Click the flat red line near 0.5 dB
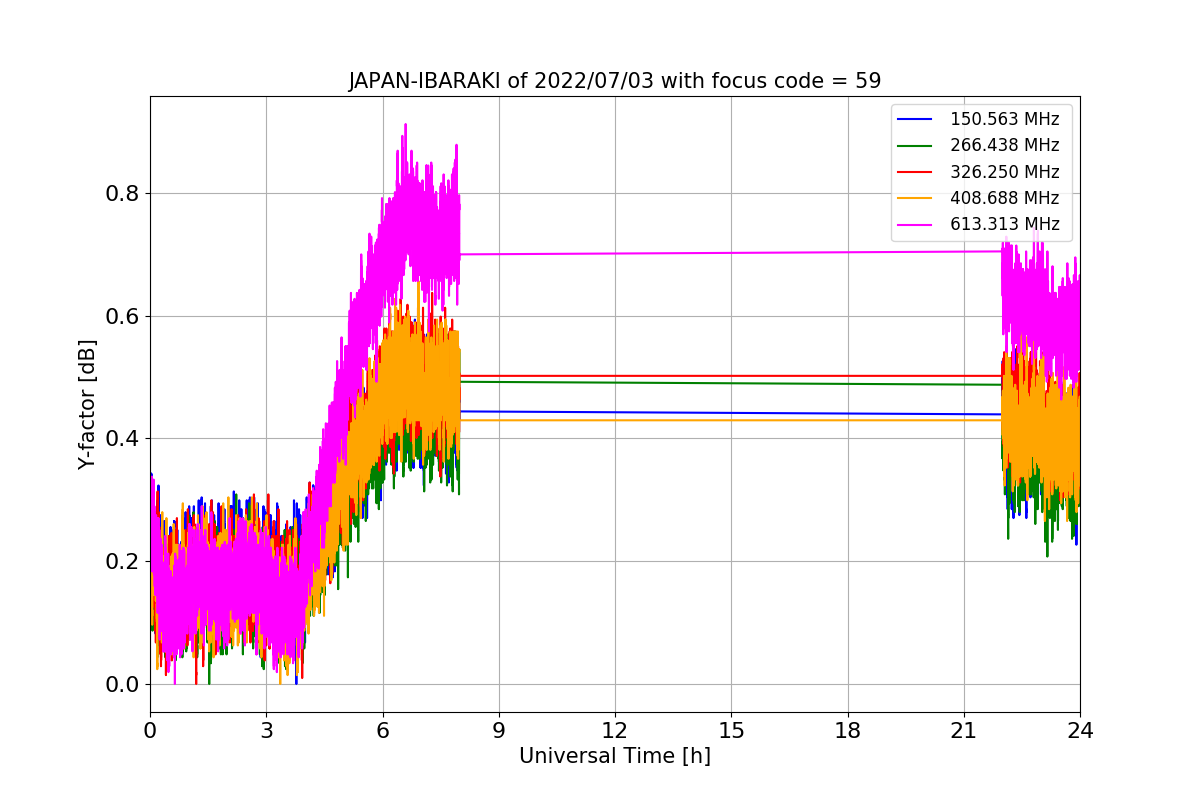Image resolution: width=1200 pixels, height=800 pixels. (730, 376)
